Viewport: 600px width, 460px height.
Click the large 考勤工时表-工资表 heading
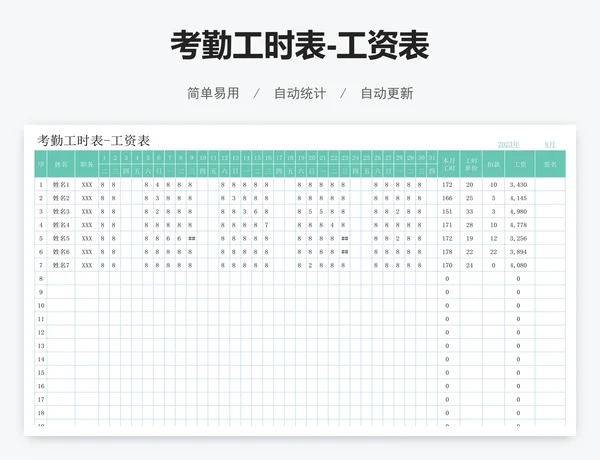300,46
